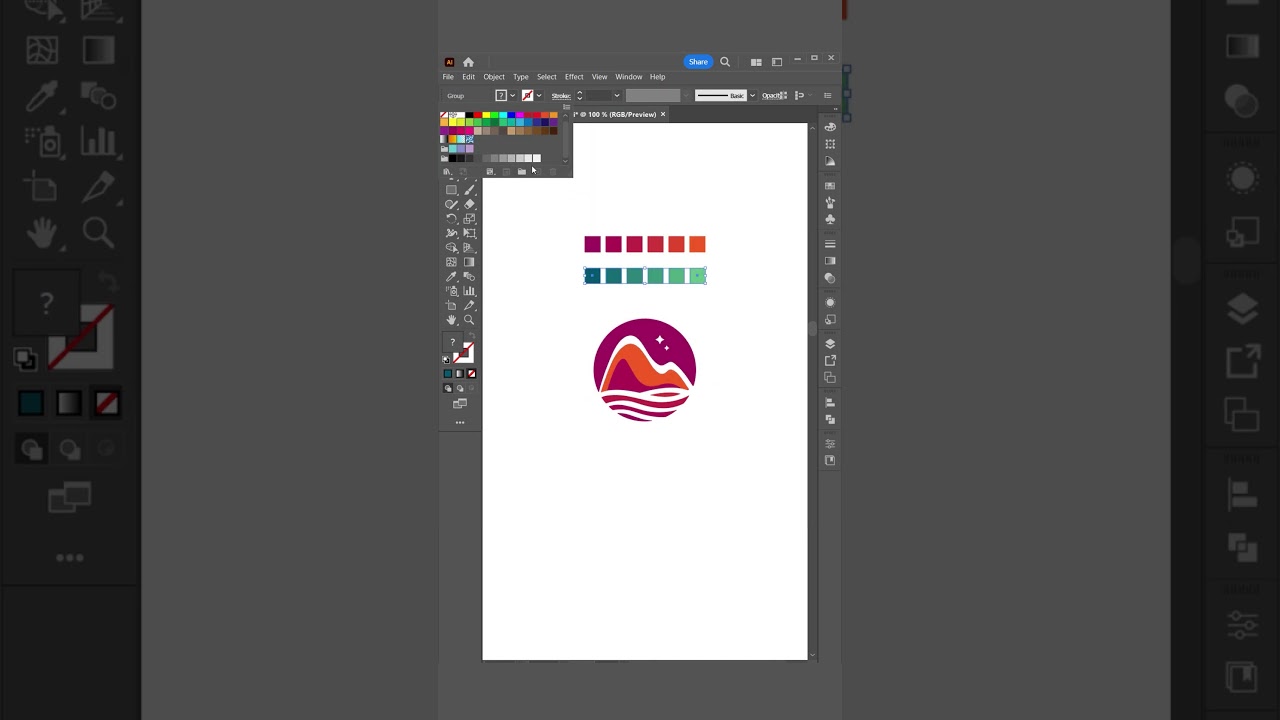
Task: Open the File menu
Action: [x=448, y=77]
